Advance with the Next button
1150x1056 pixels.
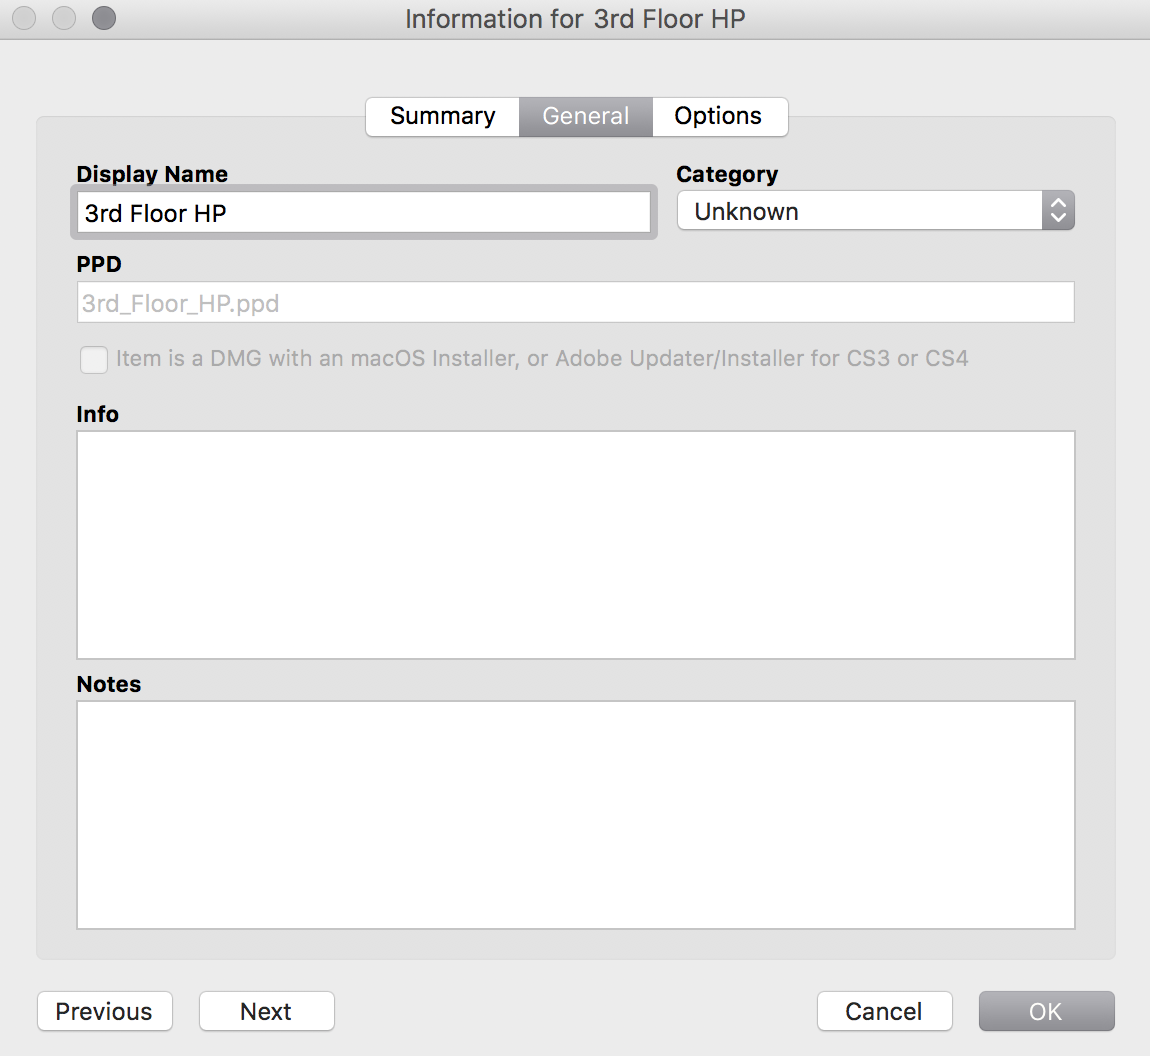(267, 1011)
